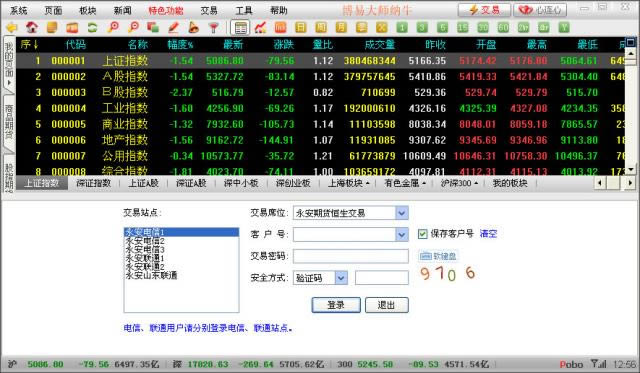Click the house home icon in toolbar
This screenshot has width=640, height=373.
click(x=32, y=27)
